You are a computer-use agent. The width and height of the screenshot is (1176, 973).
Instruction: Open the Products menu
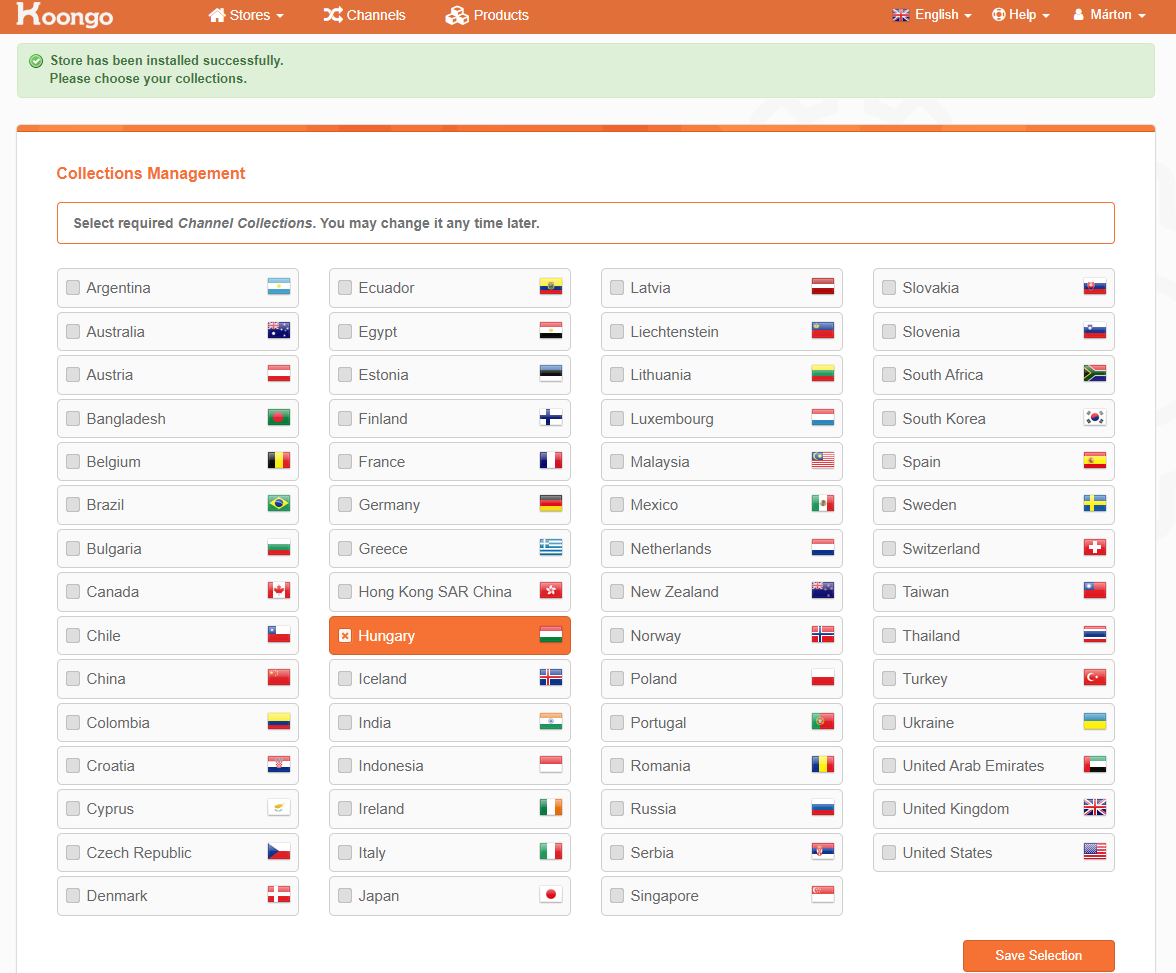point(488,15)
